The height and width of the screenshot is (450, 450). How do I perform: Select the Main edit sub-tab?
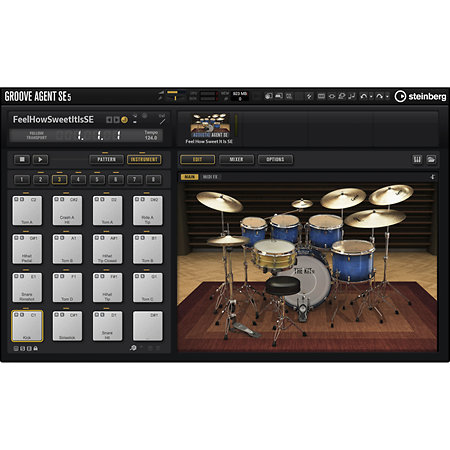(190, 177)
